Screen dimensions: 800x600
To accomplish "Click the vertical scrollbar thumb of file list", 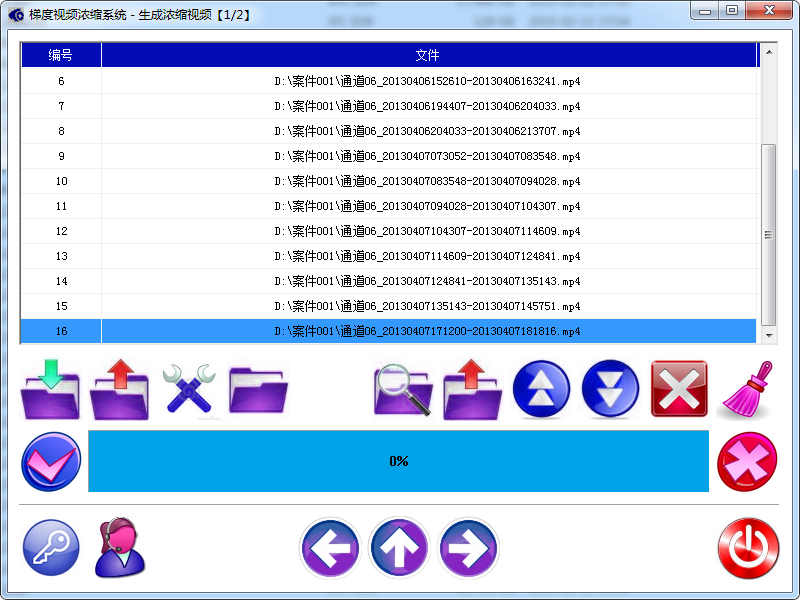I will [x=768, y=235].
